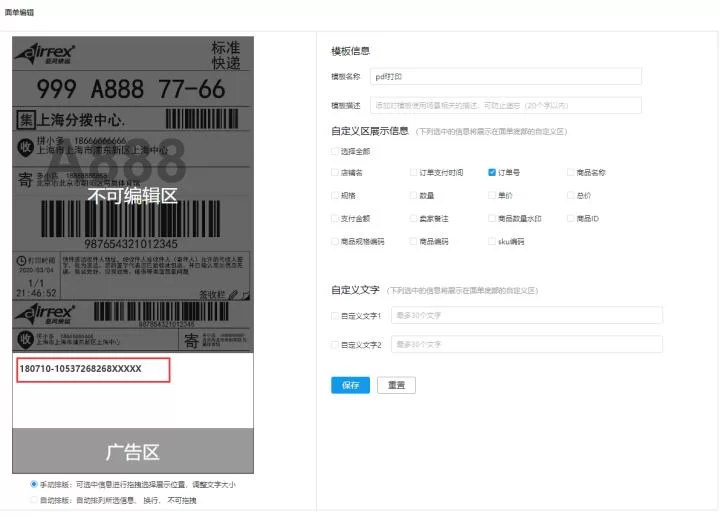Check the 选择全部 select-all checkbox
720x517 pixels.
pyautogui.click(x=335, y=151)
